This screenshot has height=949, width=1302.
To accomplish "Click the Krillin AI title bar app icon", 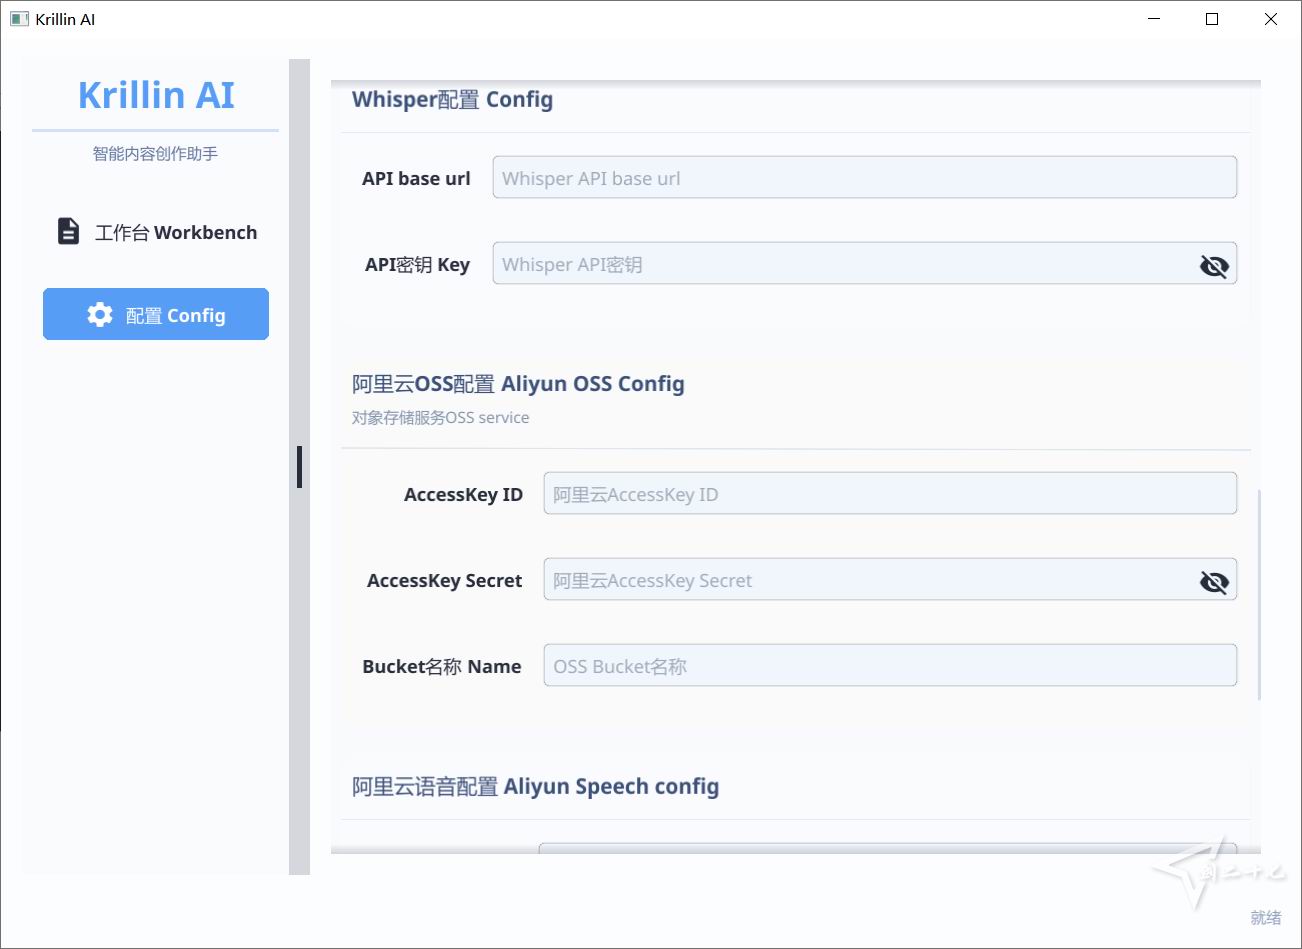I will (19, 19).
